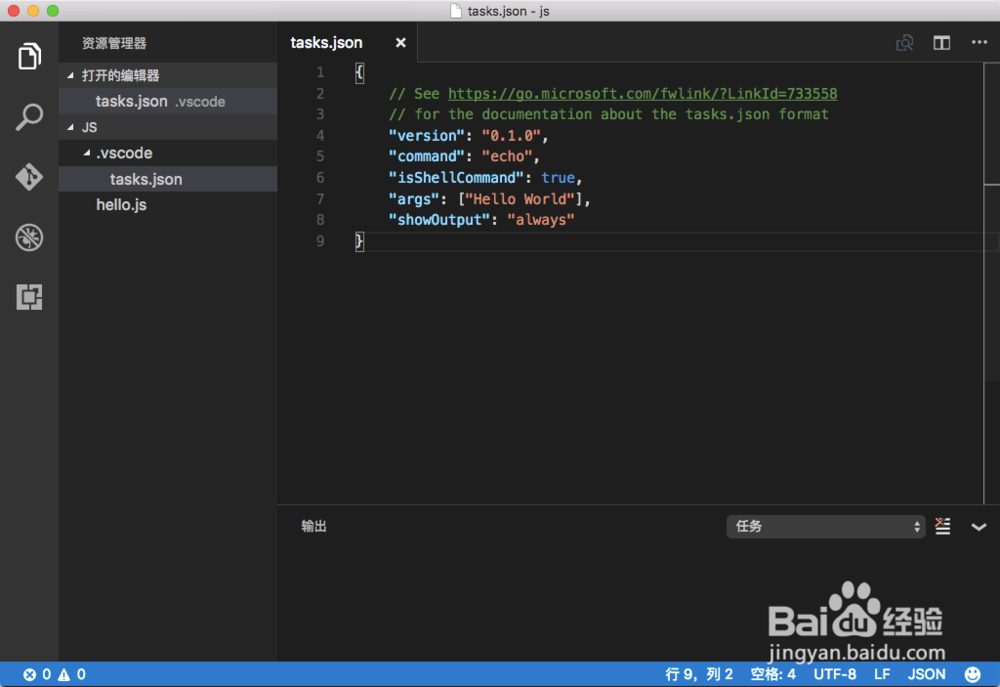Screen dimensions: 1000x687
Task: Change file encoding via UTF-8
Action: click(x=835, y=674)
